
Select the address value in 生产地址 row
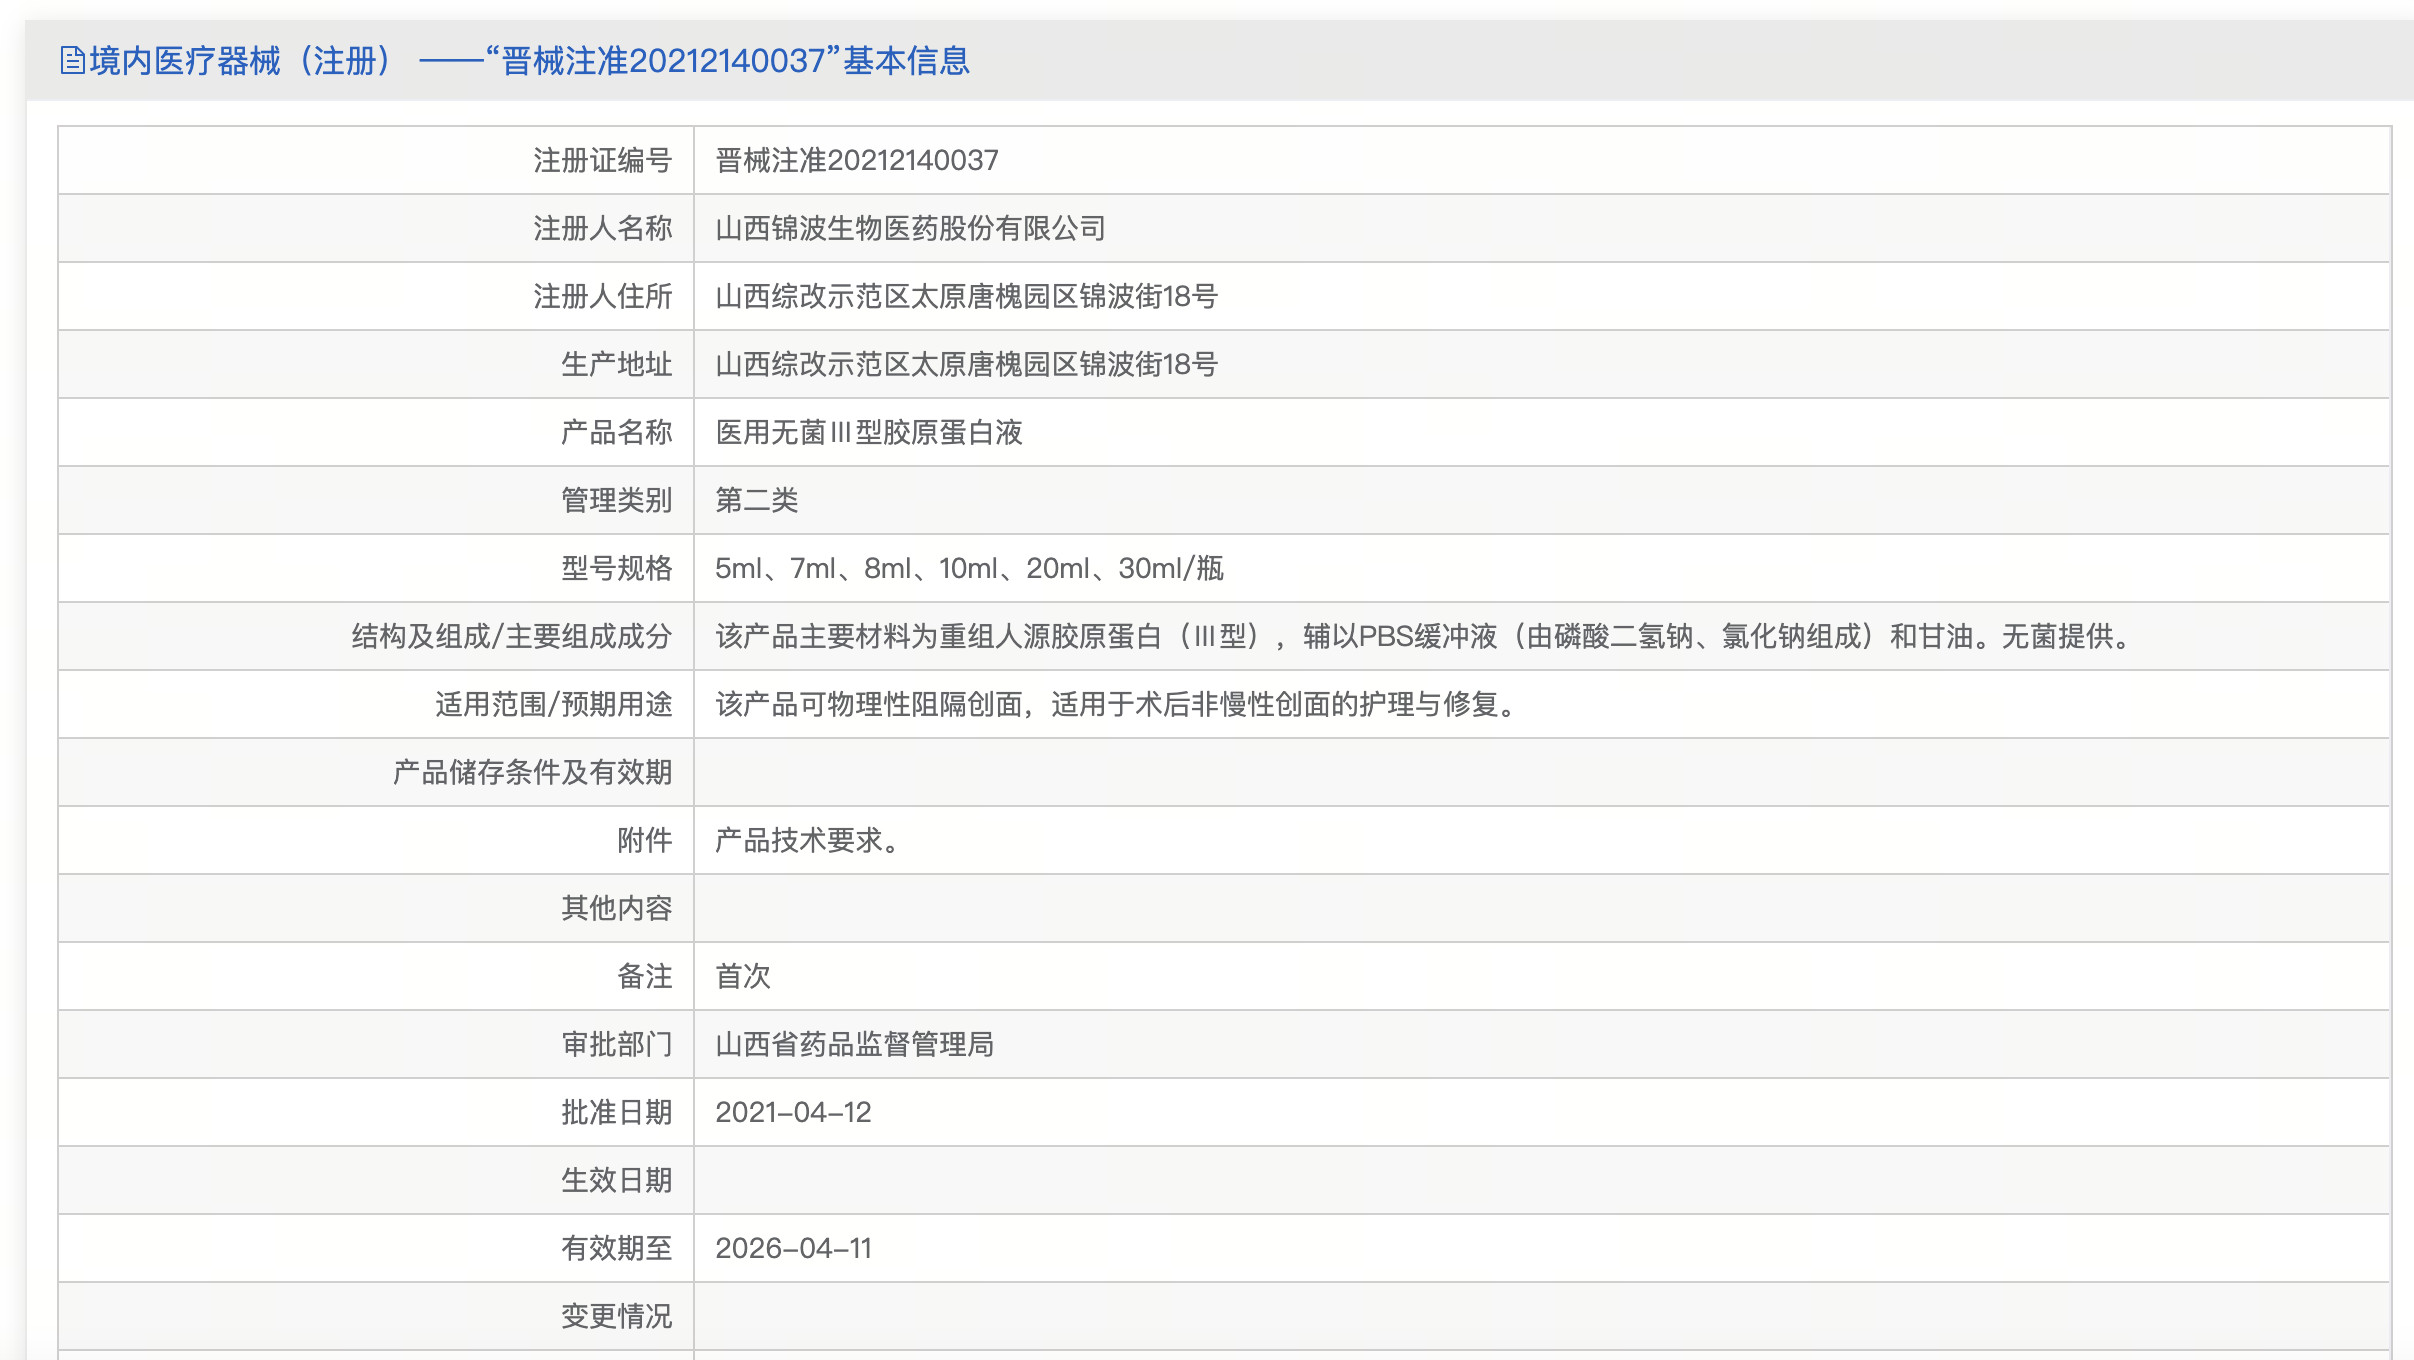click(x=966, y=364)
